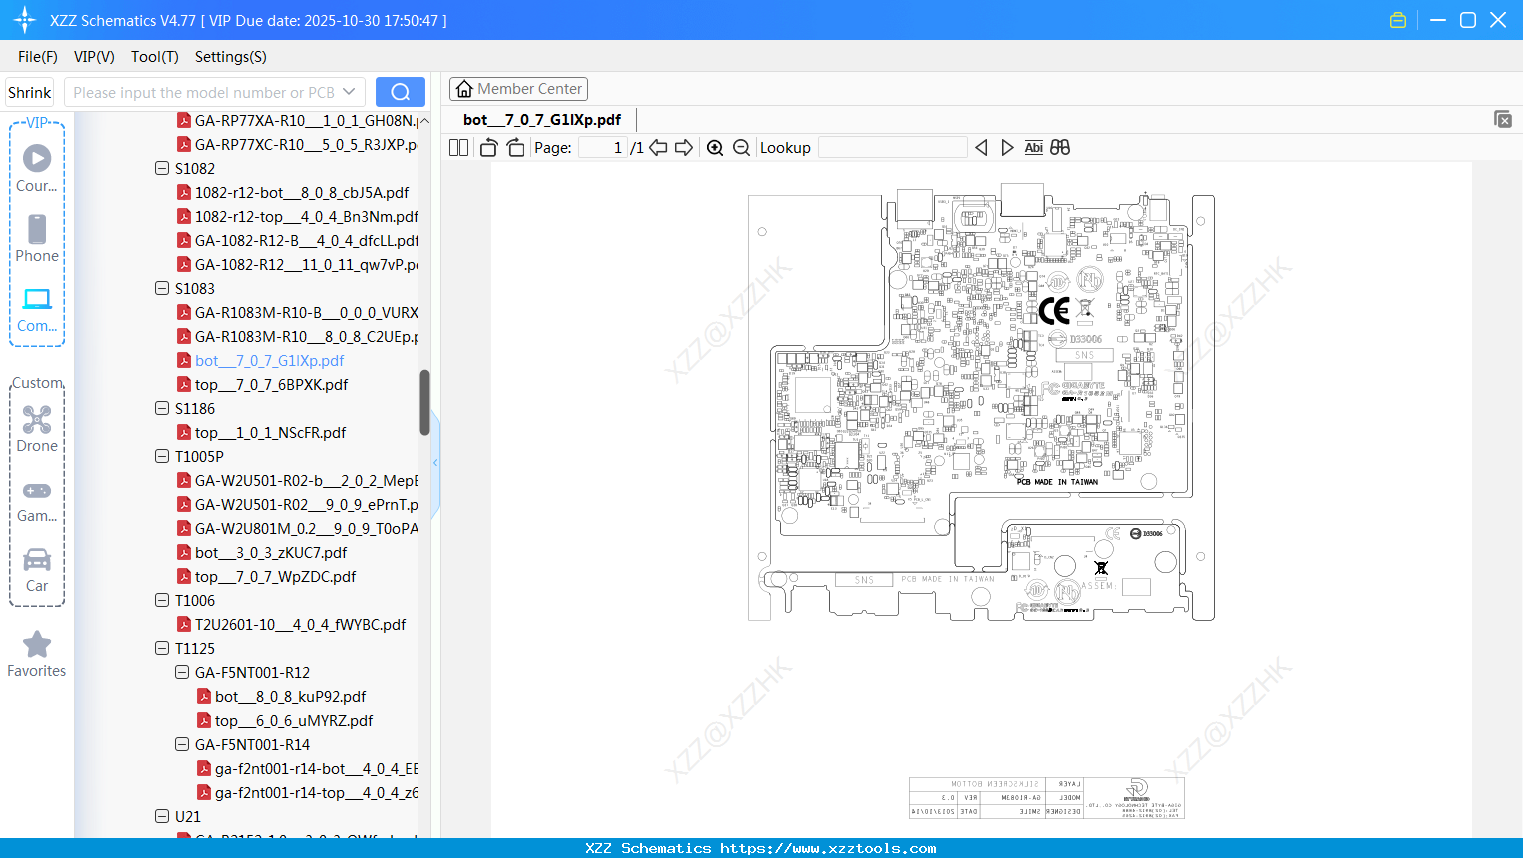Collapse the U21 folder
Image resolution: width=1523 pixels, height=858 pixels.
162,816
